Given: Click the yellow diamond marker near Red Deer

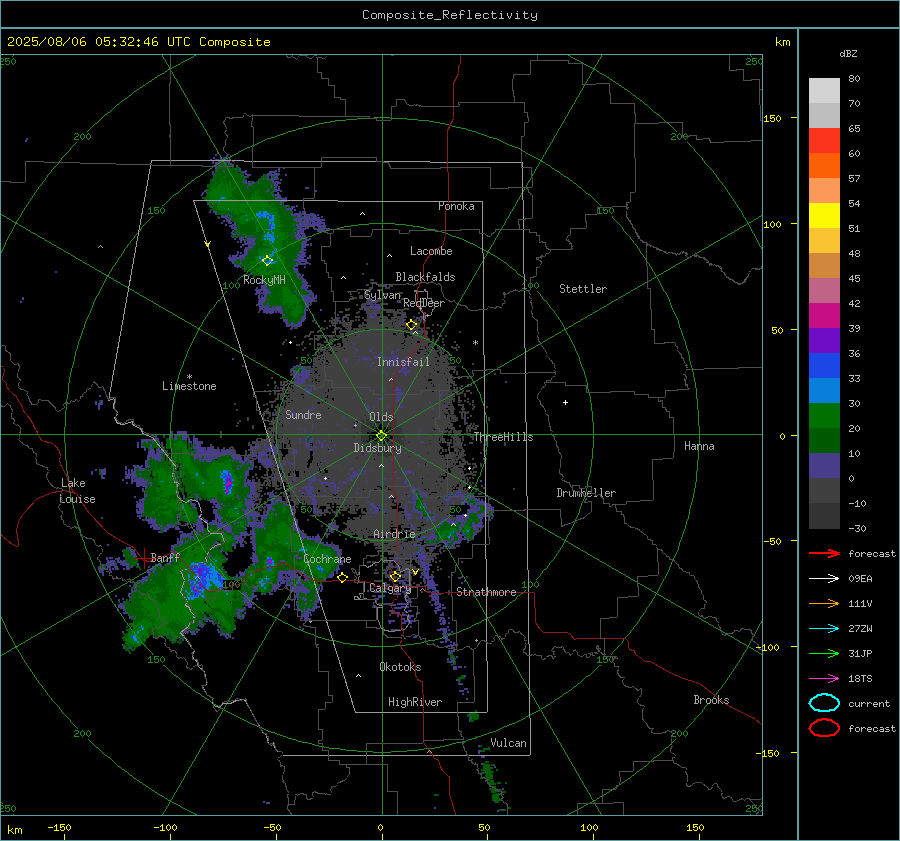Looking at the screenshot, I should click(412, 325).
